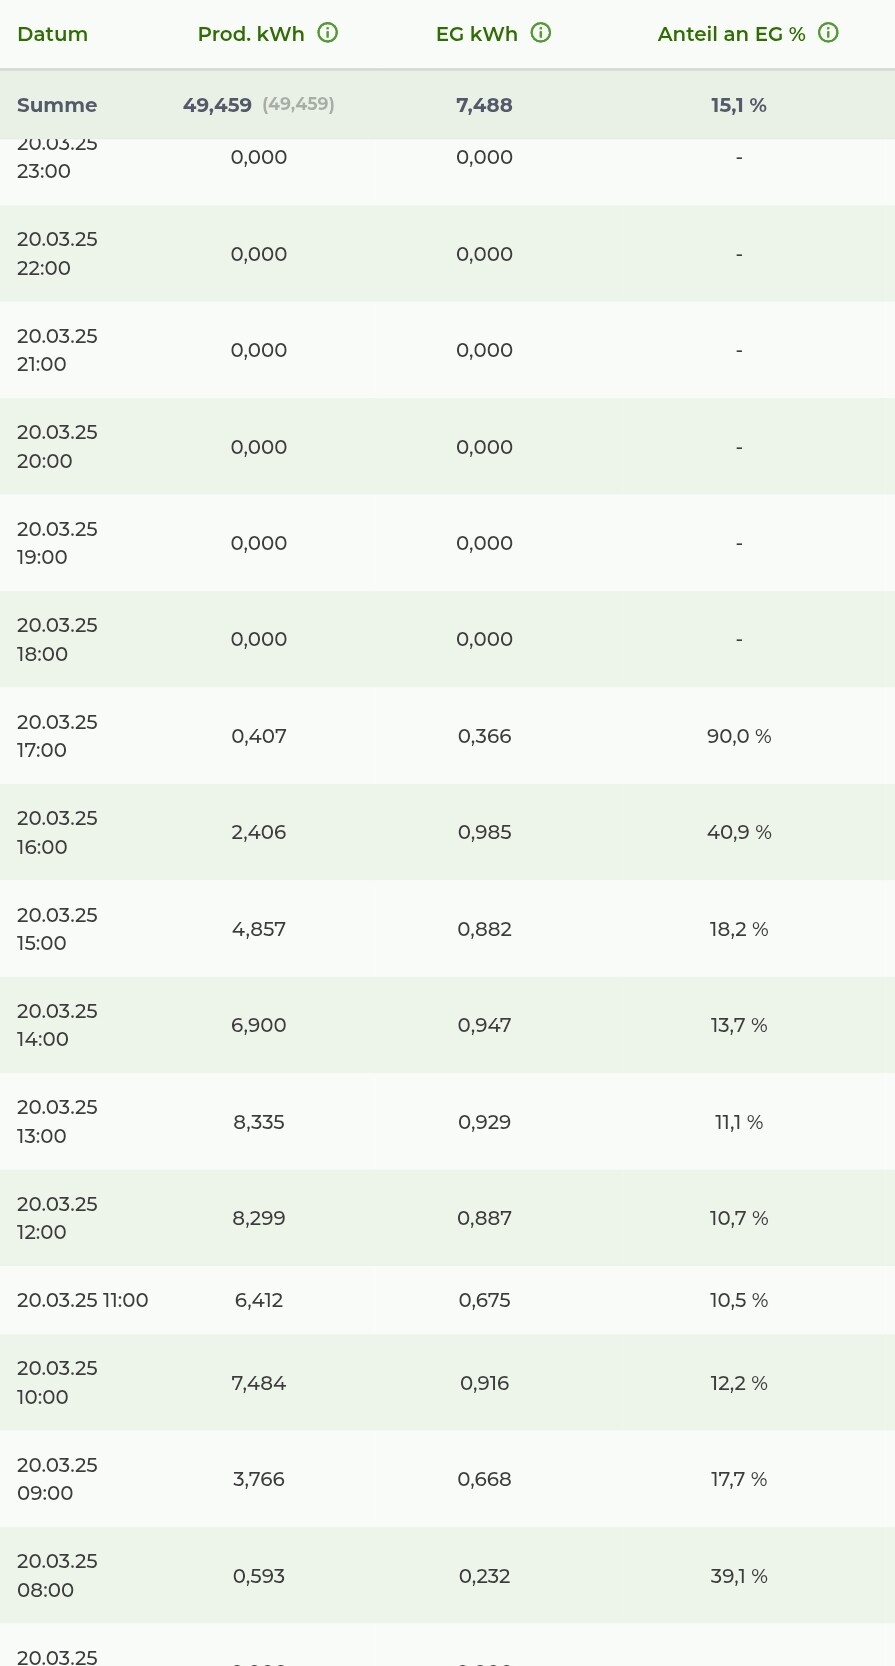
Task: Click the info icon beside Prod. kWh
Action: [x=327, y=33]
